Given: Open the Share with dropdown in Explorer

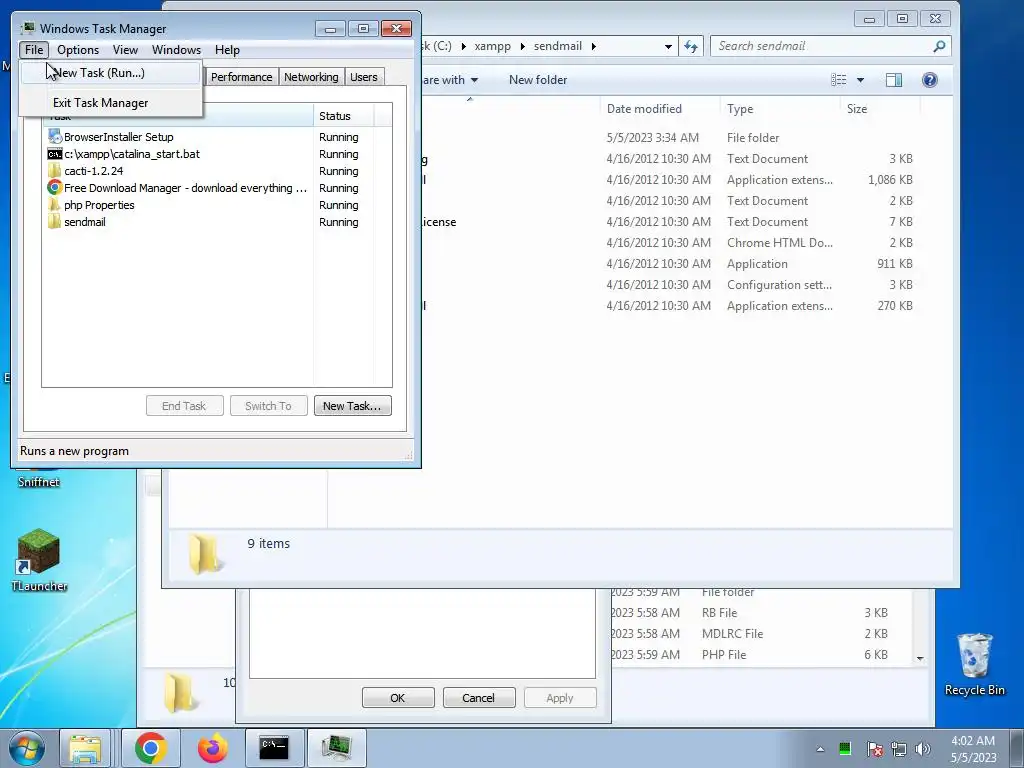Looking at the screenshot, I should [449, 80].
